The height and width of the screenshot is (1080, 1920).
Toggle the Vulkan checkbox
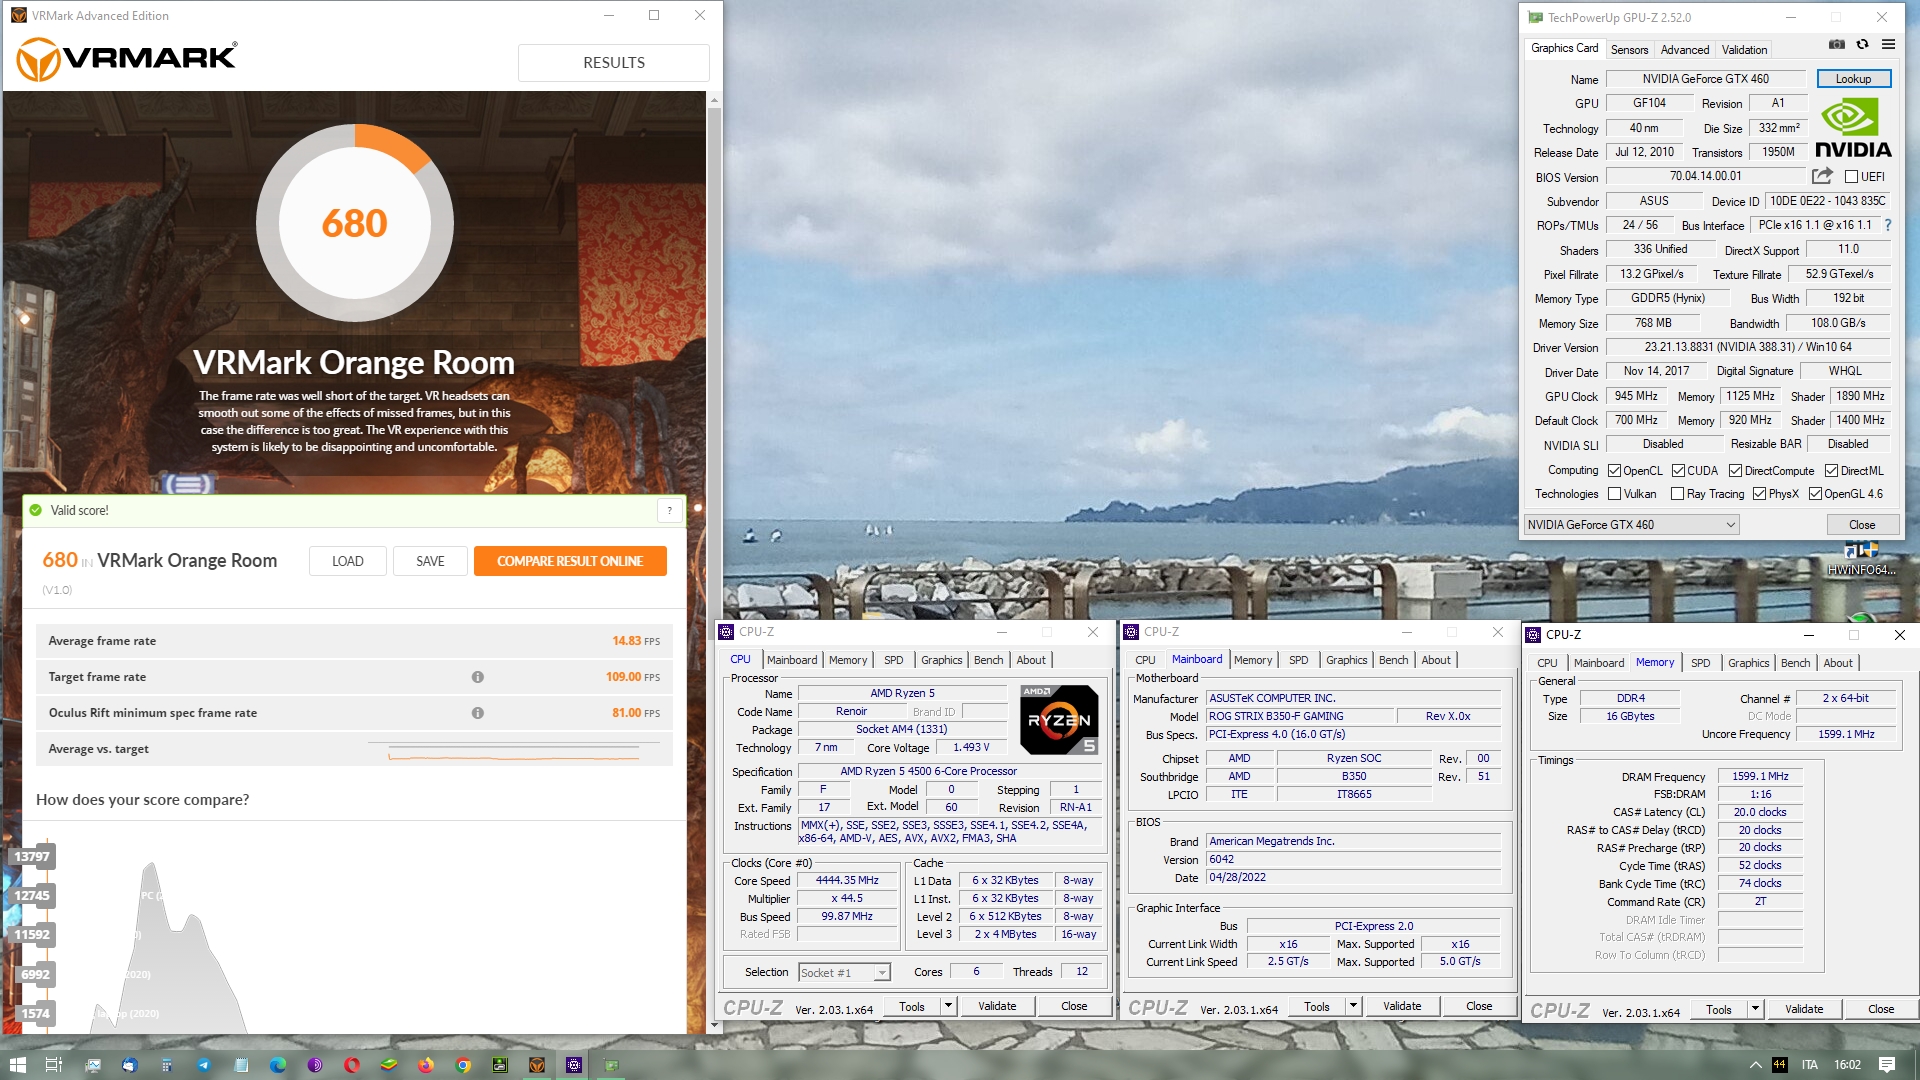click(1614, 494)
